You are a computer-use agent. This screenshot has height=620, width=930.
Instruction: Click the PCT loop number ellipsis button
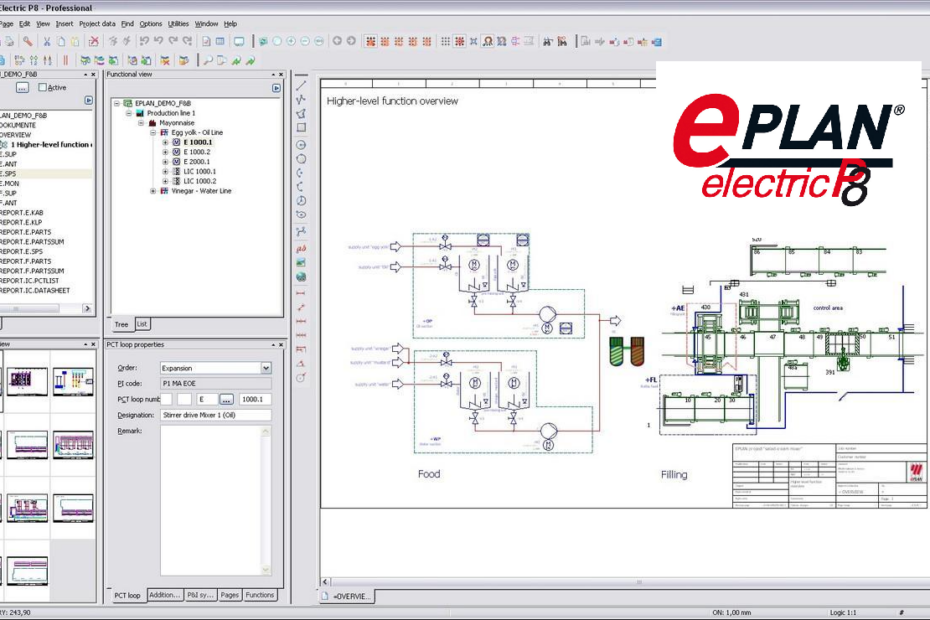(227, 399)
